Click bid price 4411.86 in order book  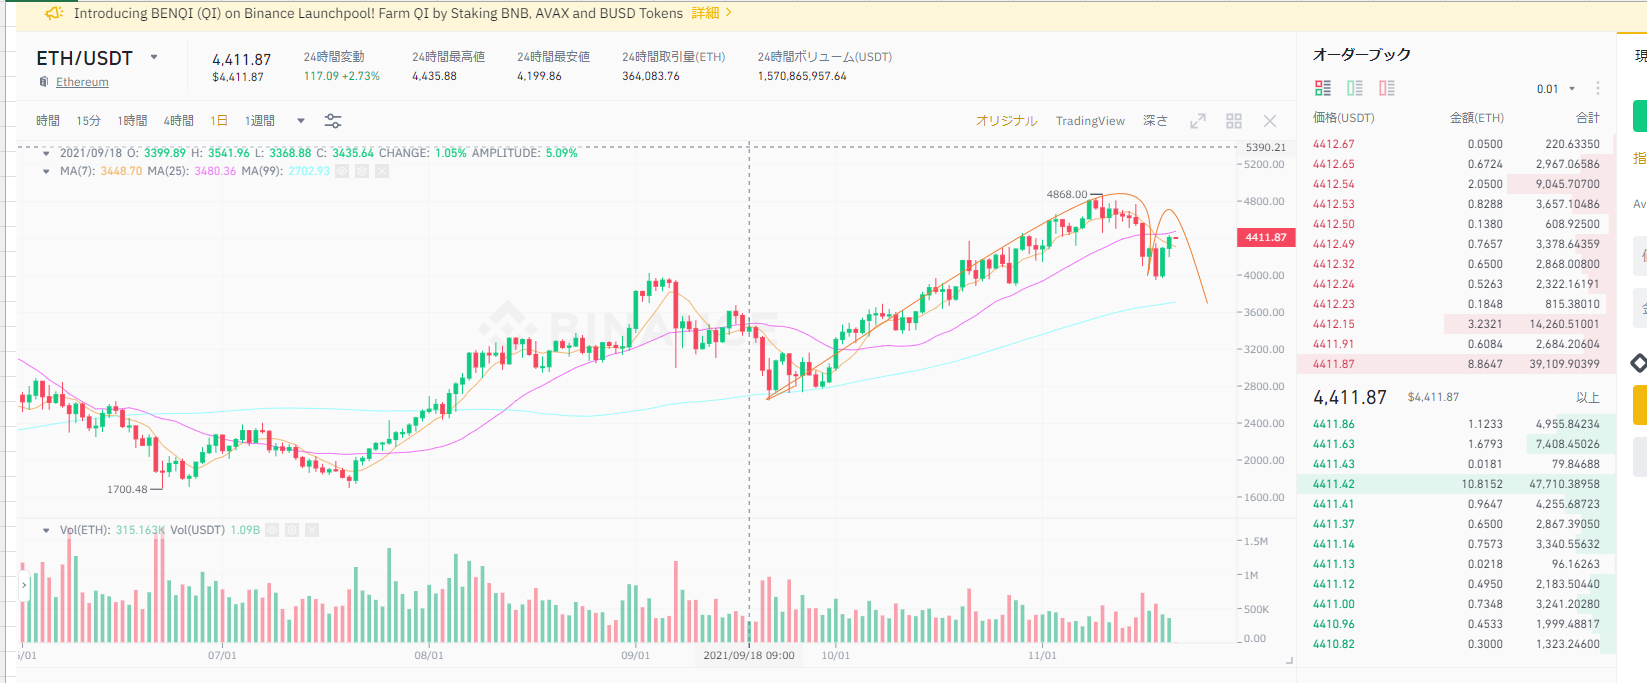click(x=1334, y=424)
